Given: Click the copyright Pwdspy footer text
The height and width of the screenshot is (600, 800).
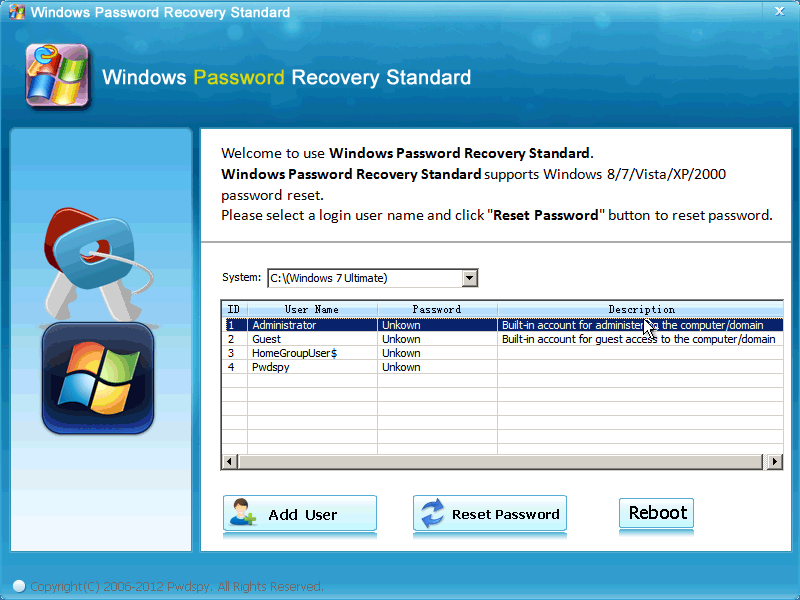Looking at the screenshot, I should 177,586.
